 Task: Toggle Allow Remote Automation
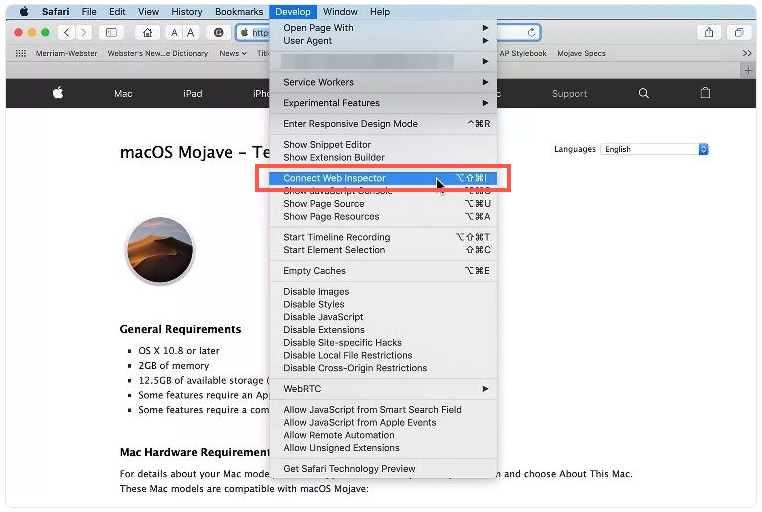383,435
